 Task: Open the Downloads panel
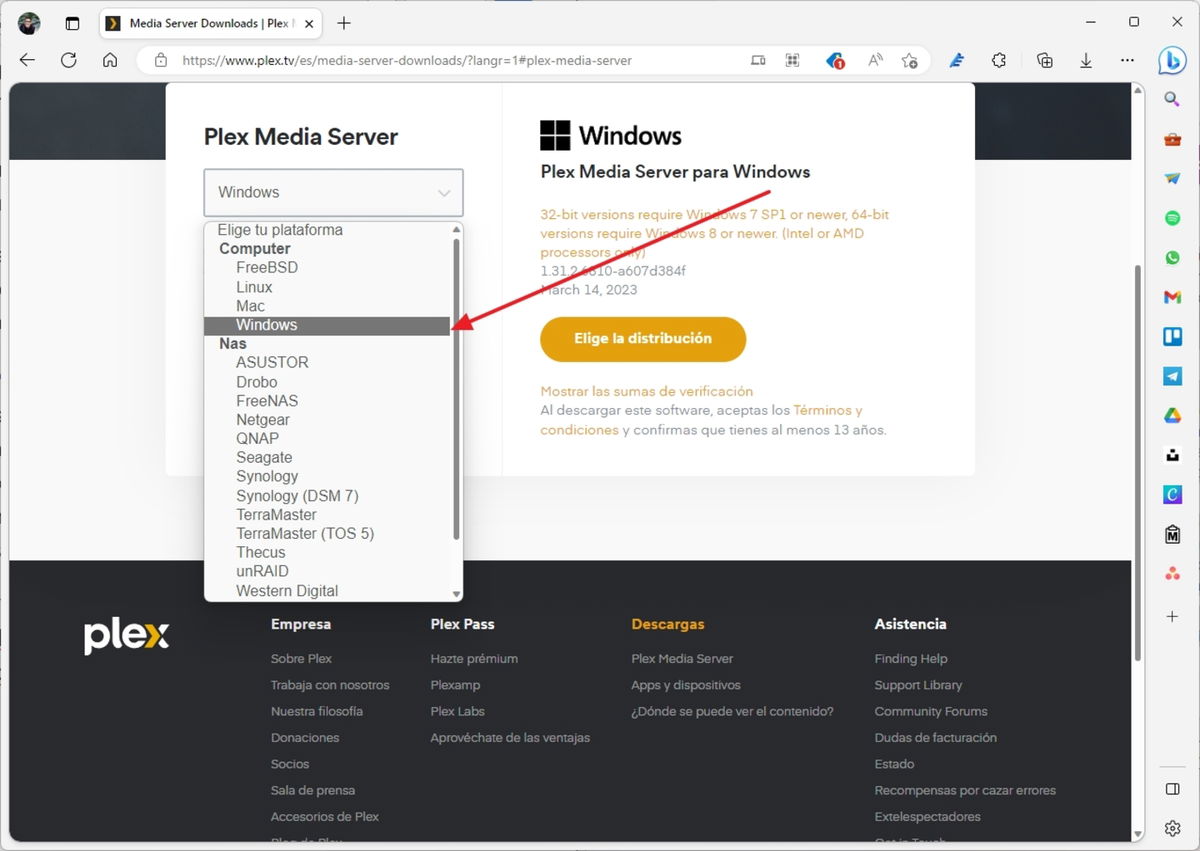[x=1086, y=61]
